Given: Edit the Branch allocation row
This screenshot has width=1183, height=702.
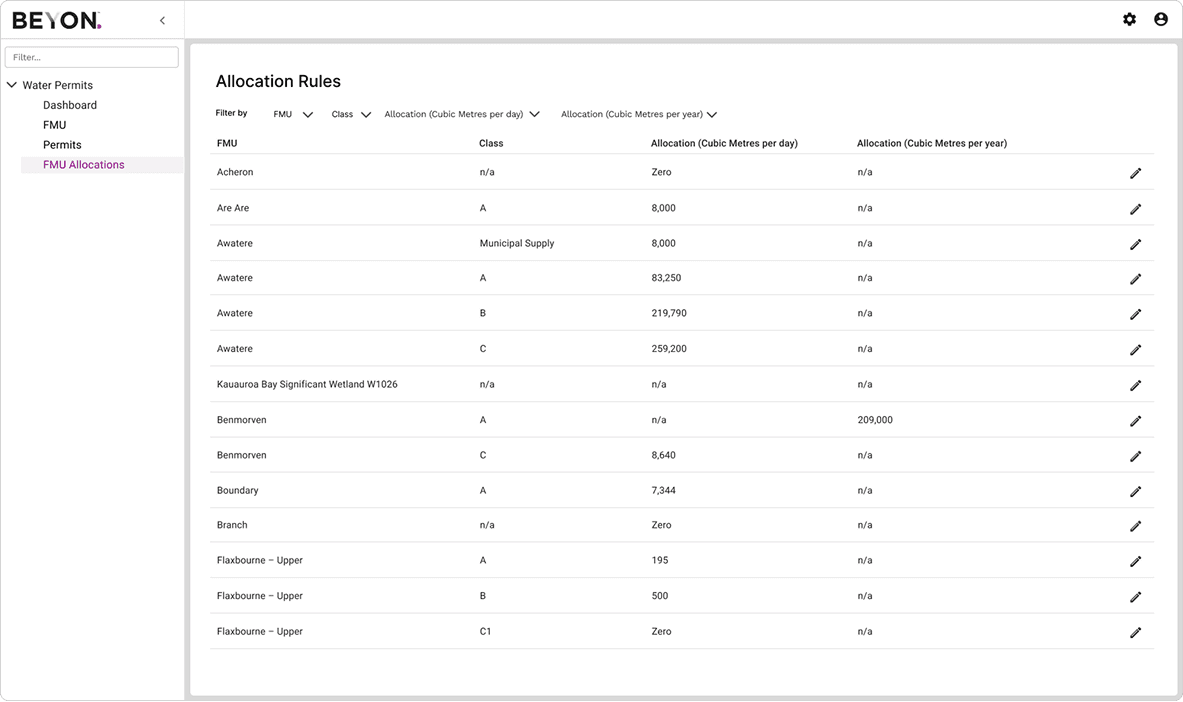Looking at the screenshot, I should [x=1135, y=526].
